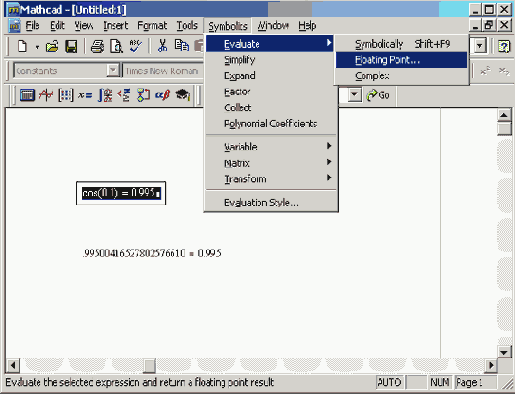
Task: Open the Vector and Matrix toolbar icon
Action: (65, 95)
